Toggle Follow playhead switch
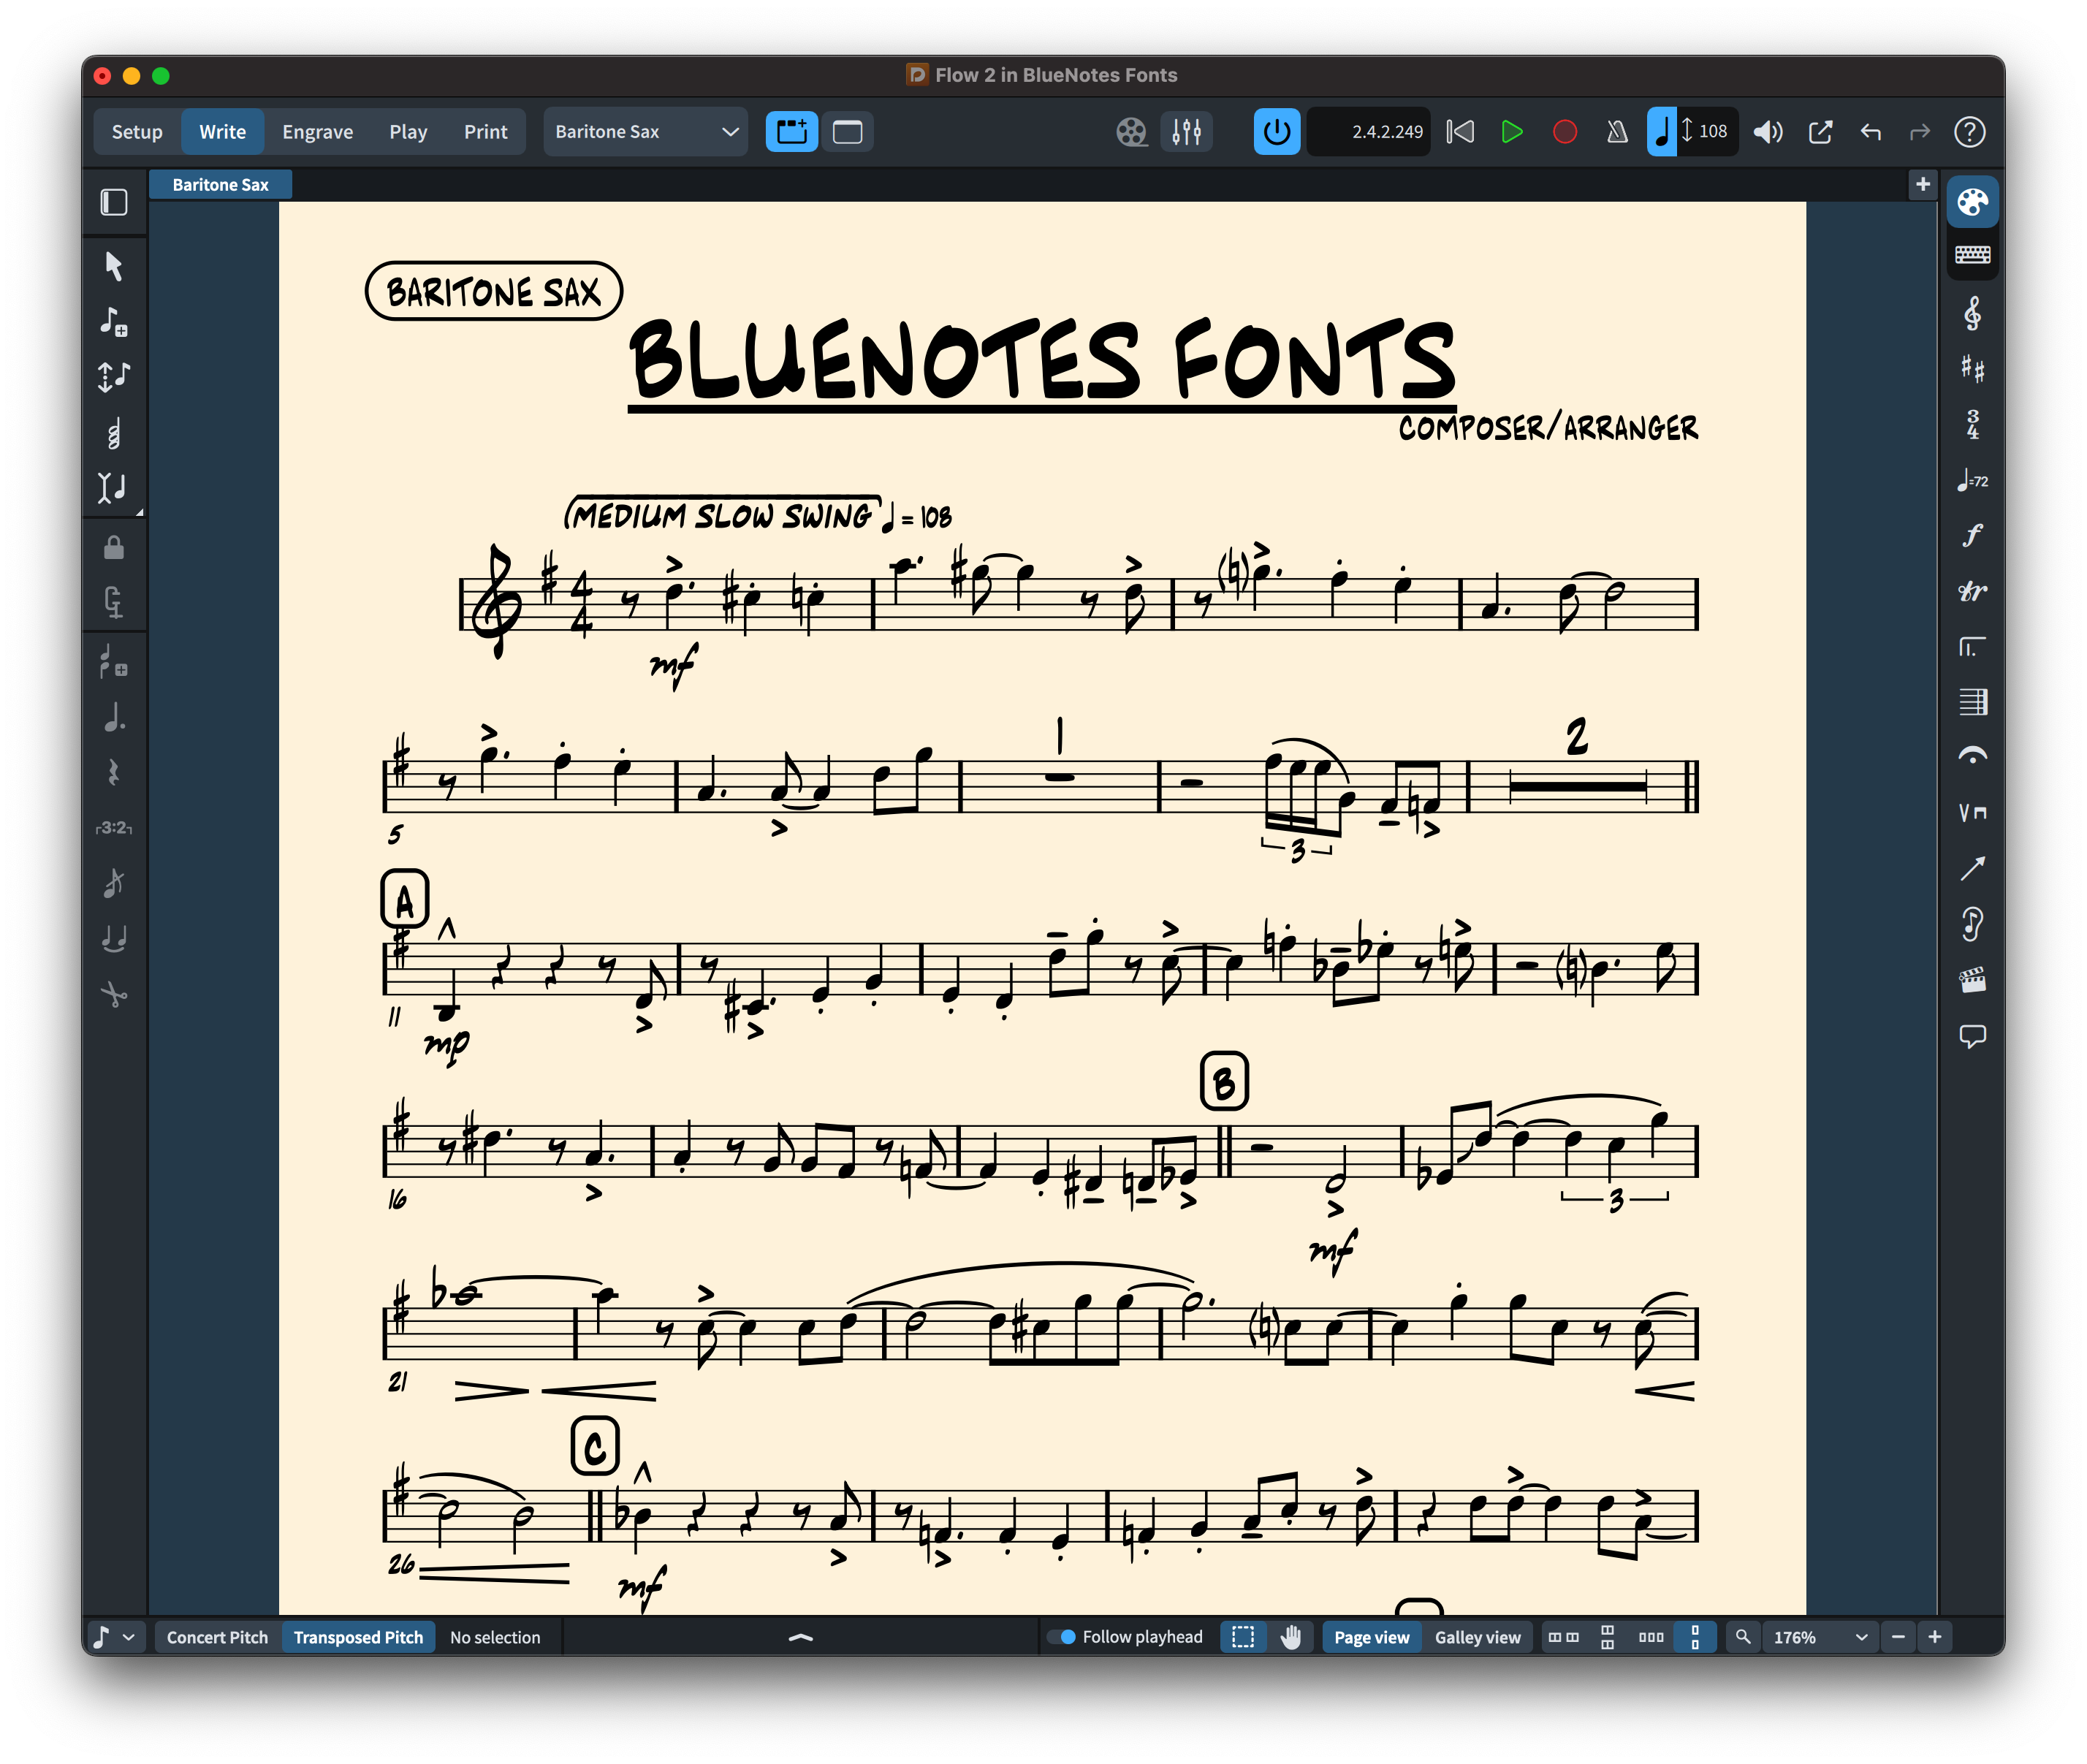 click(x=1062, y=1637)
